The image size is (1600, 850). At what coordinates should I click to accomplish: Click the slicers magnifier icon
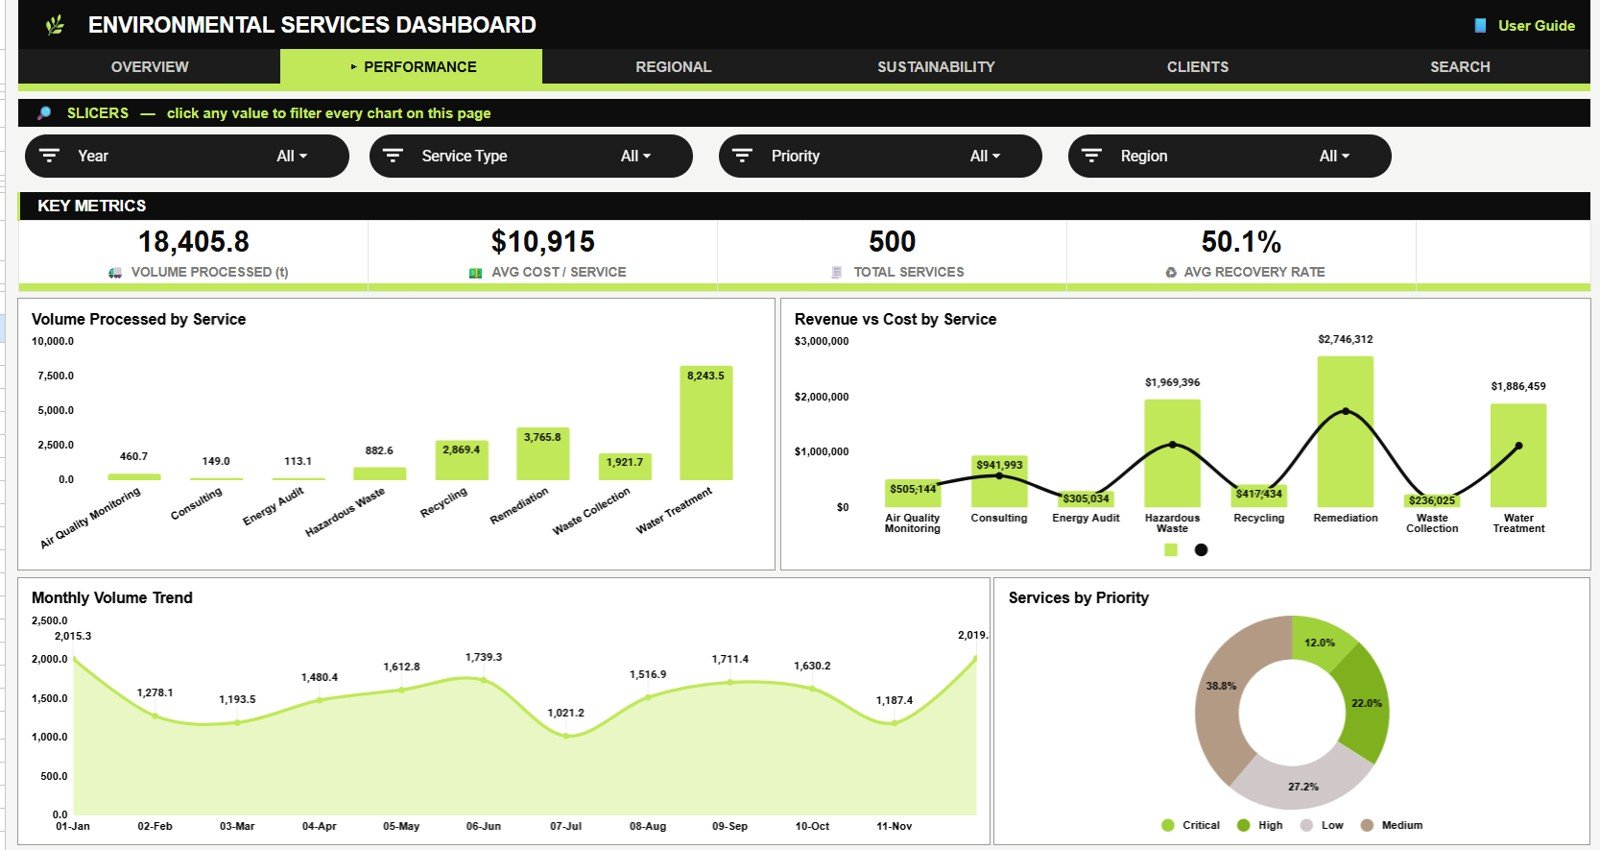coord(44,113)
